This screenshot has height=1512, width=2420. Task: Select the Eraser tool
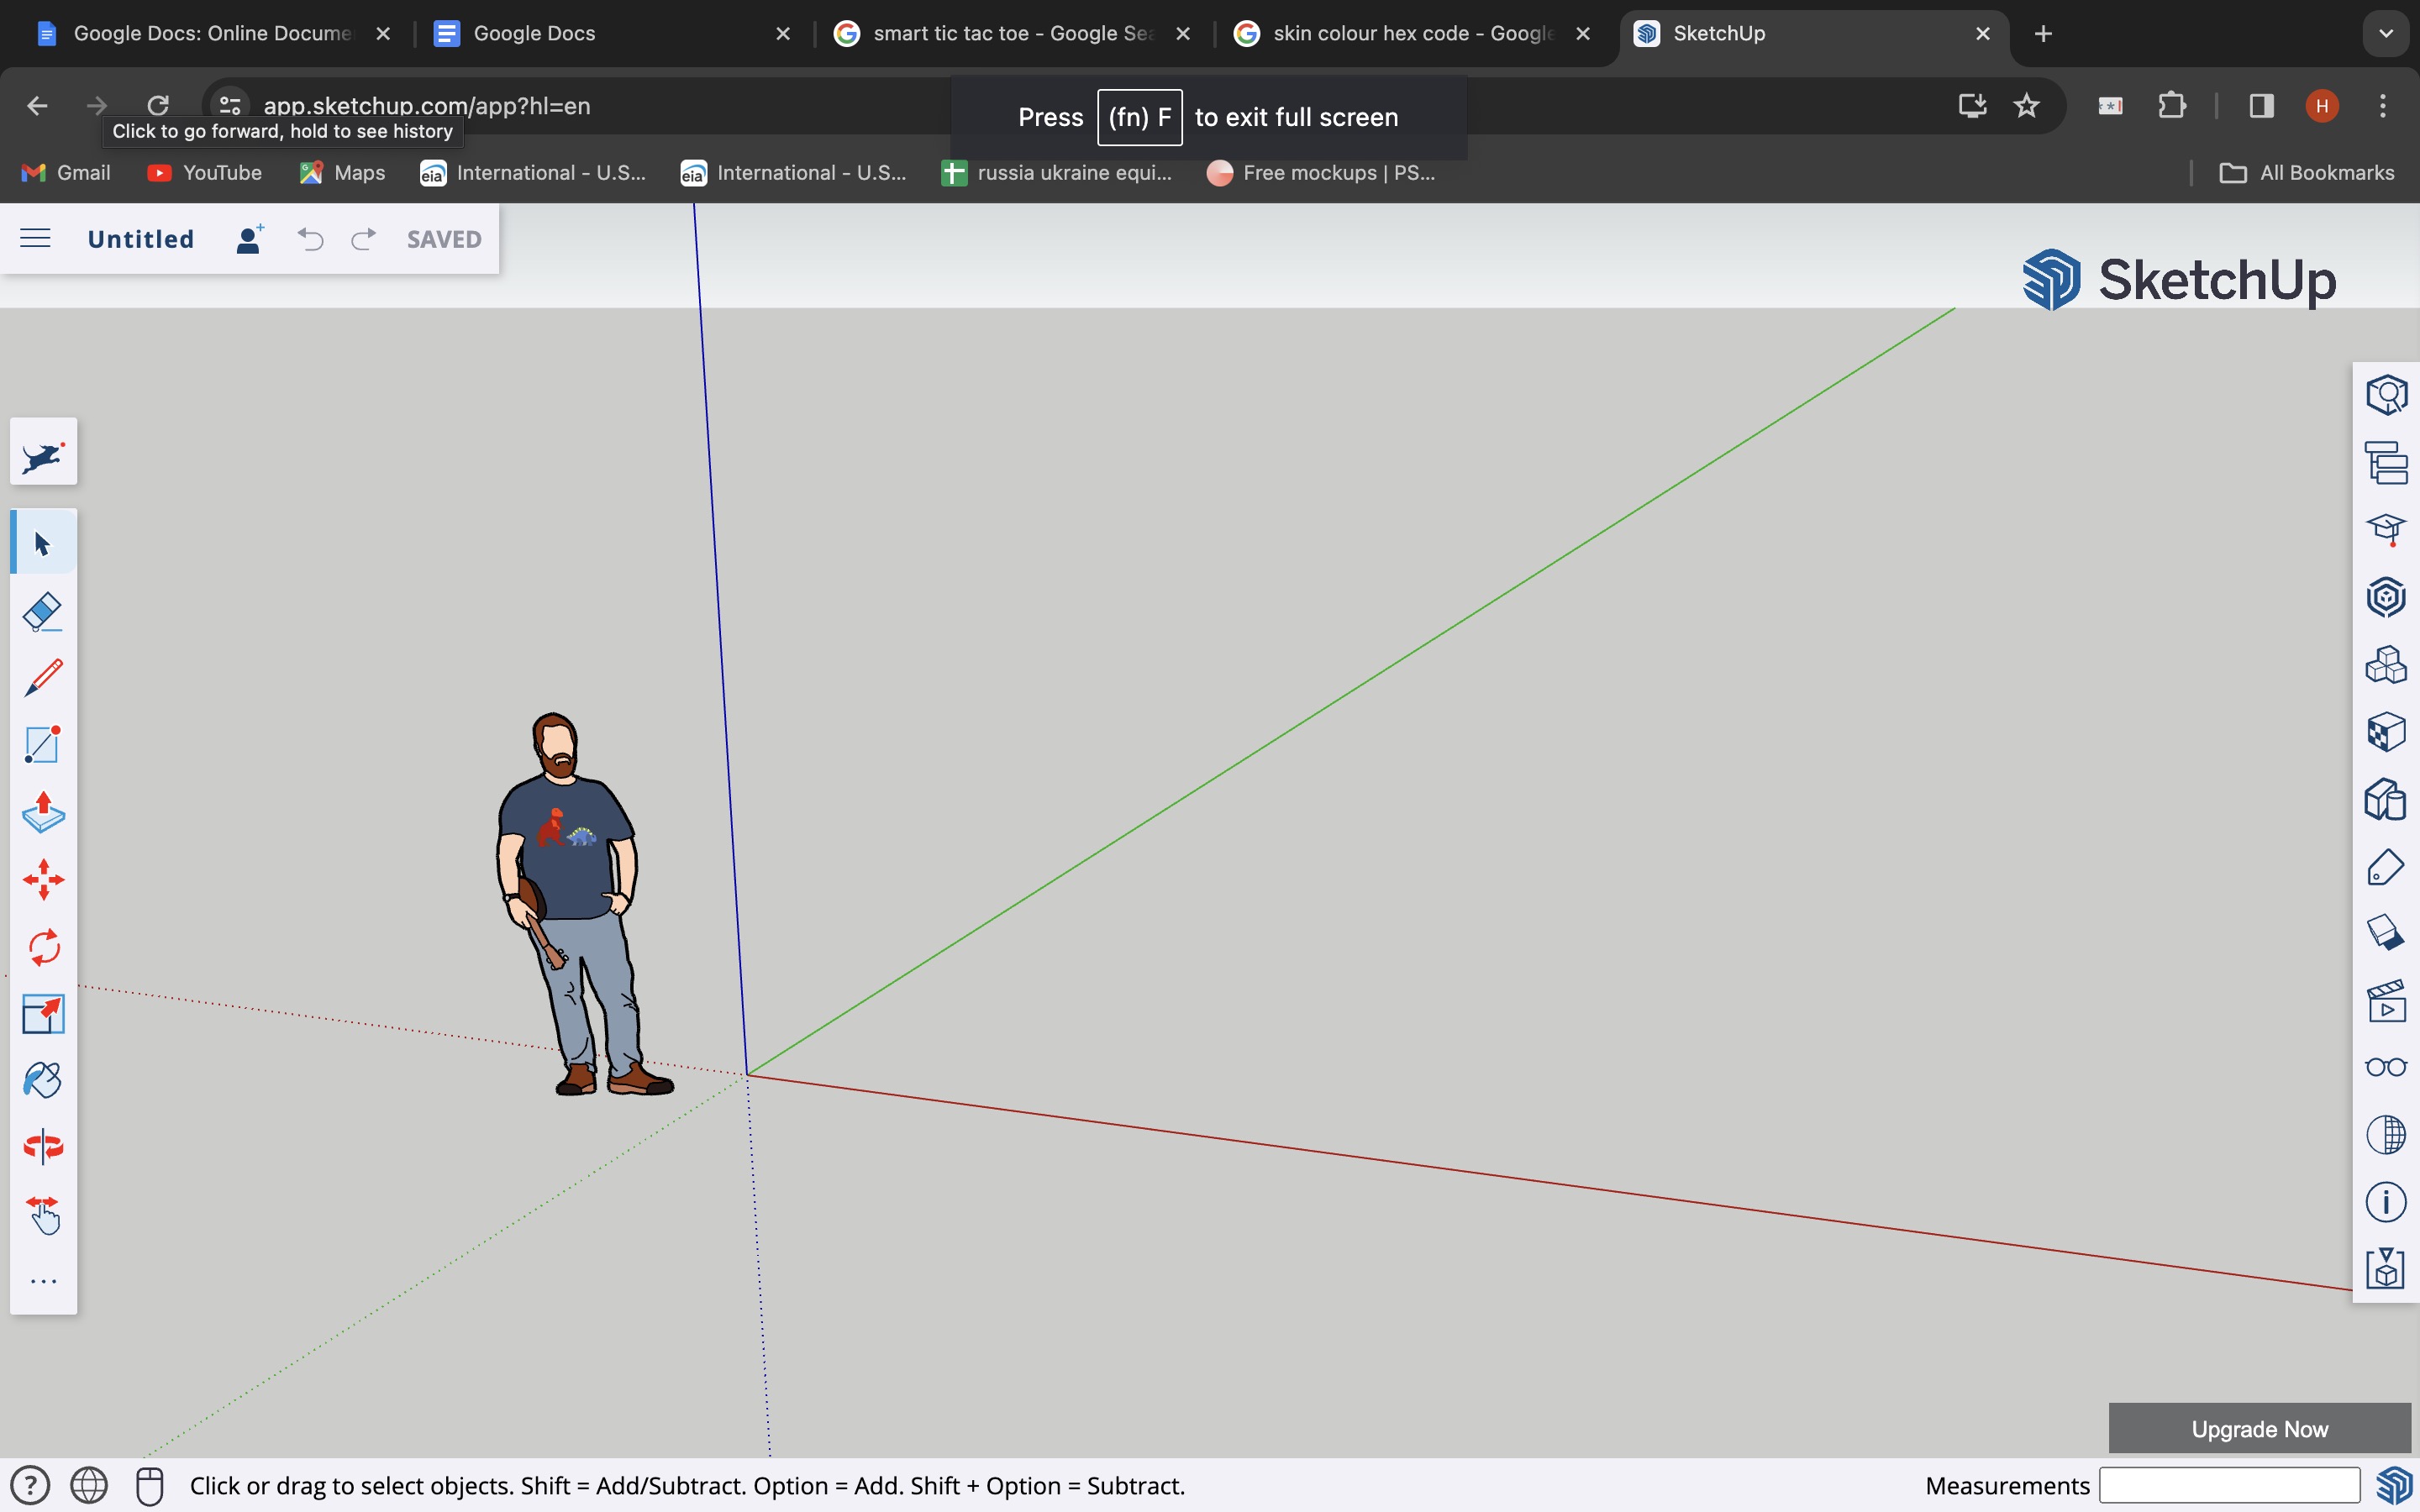click(43, 611)
